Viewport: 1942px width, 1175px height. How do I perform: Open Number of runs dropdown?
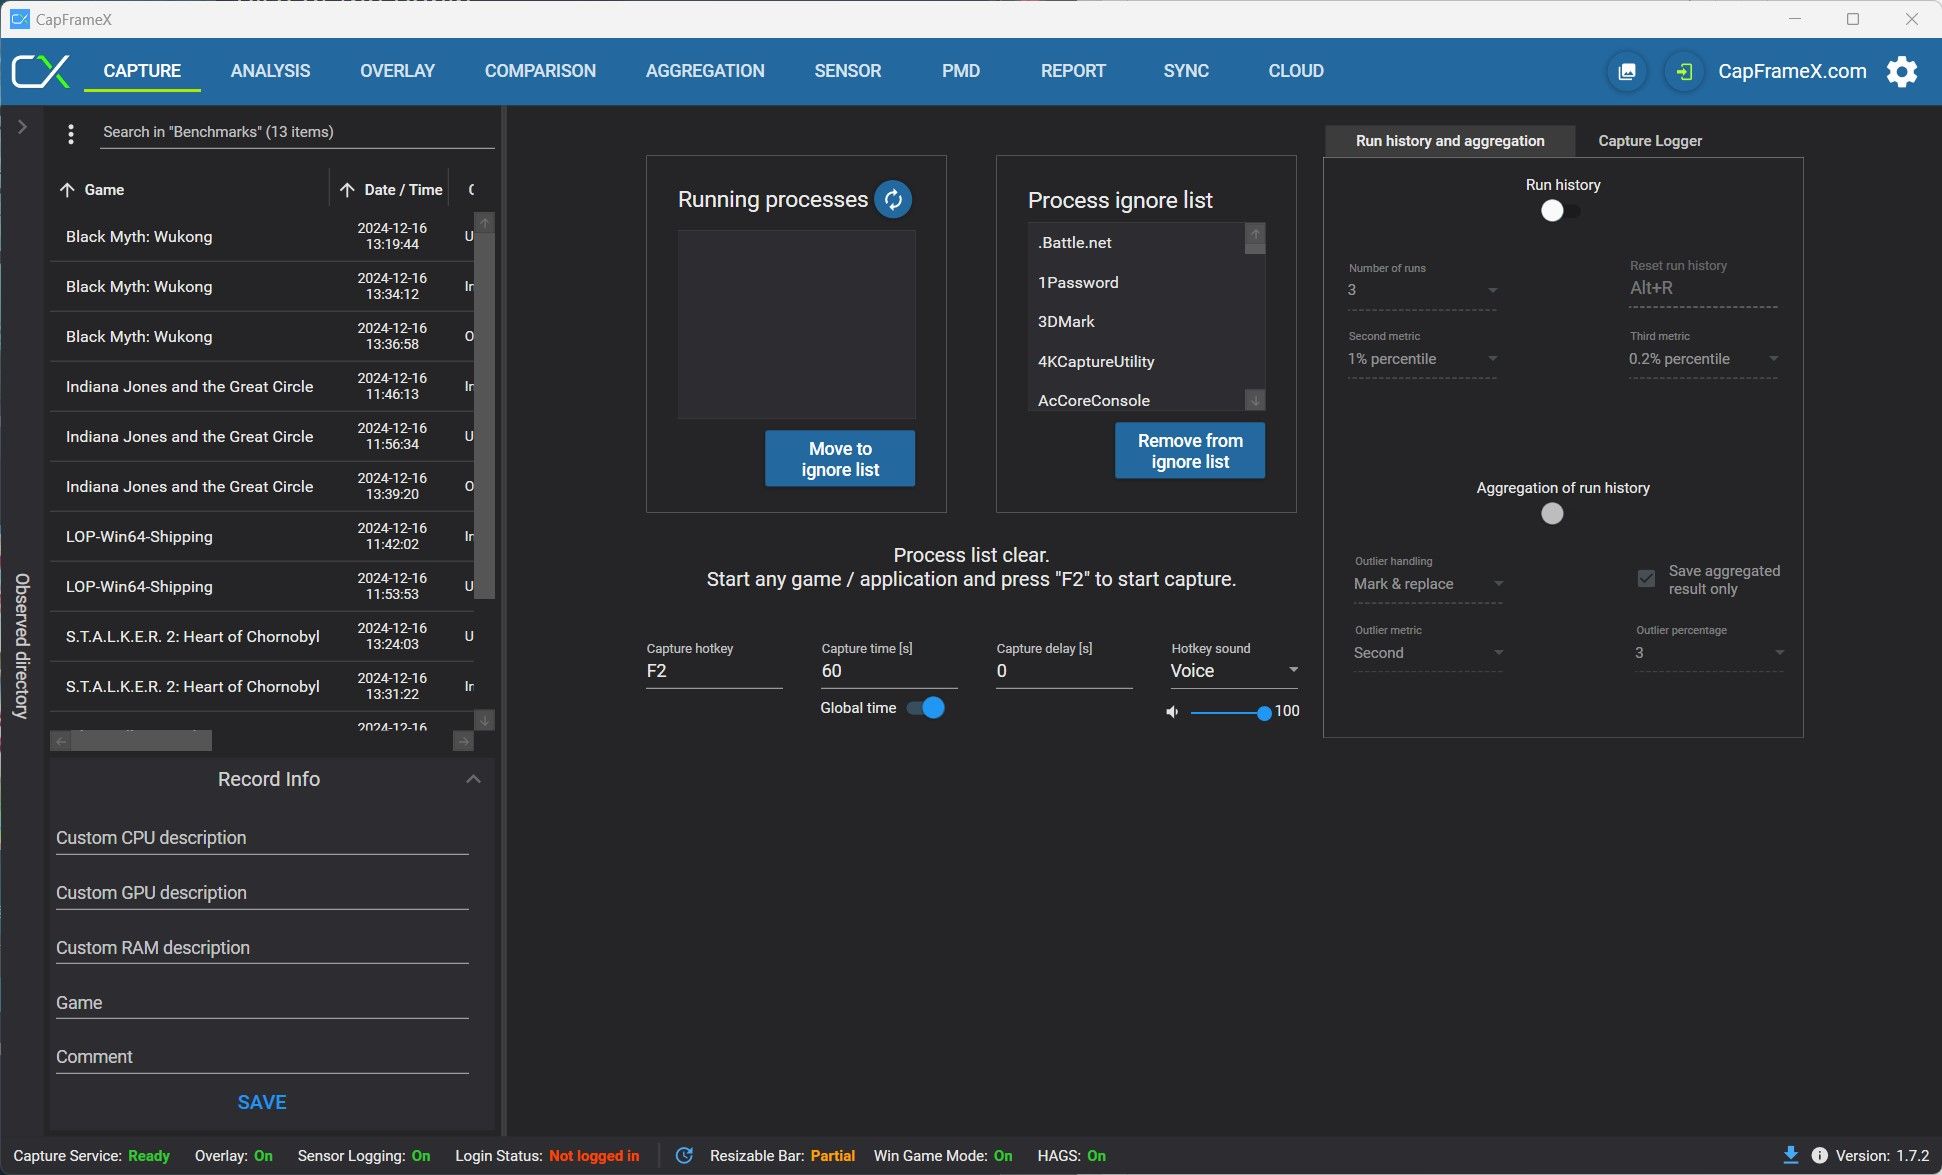(1422, 290)
